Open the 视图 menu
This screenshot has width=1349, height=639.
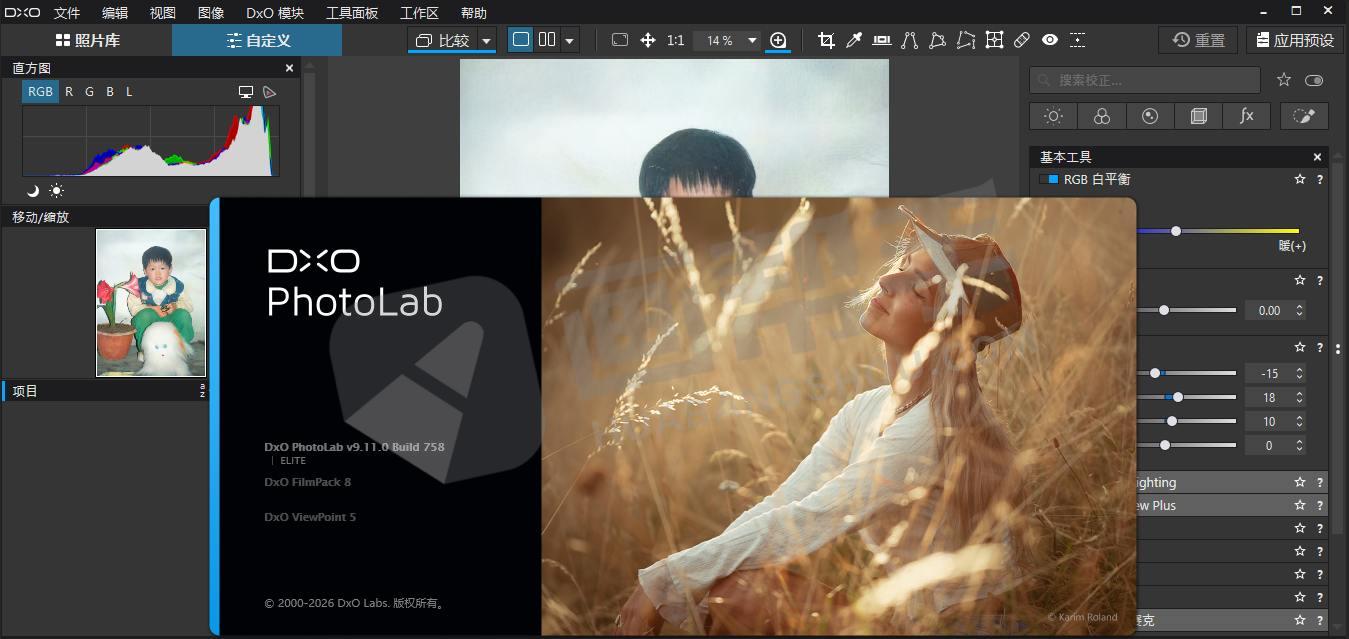pyautogui.click(x=162, y=13)
